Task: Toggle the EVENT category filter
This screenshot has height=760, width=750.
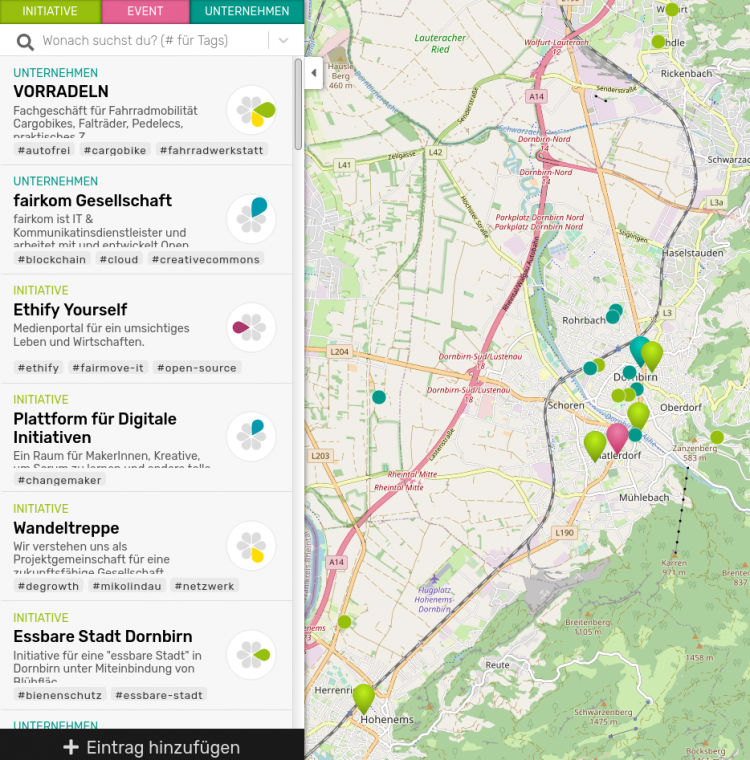Action: (145, 12)
